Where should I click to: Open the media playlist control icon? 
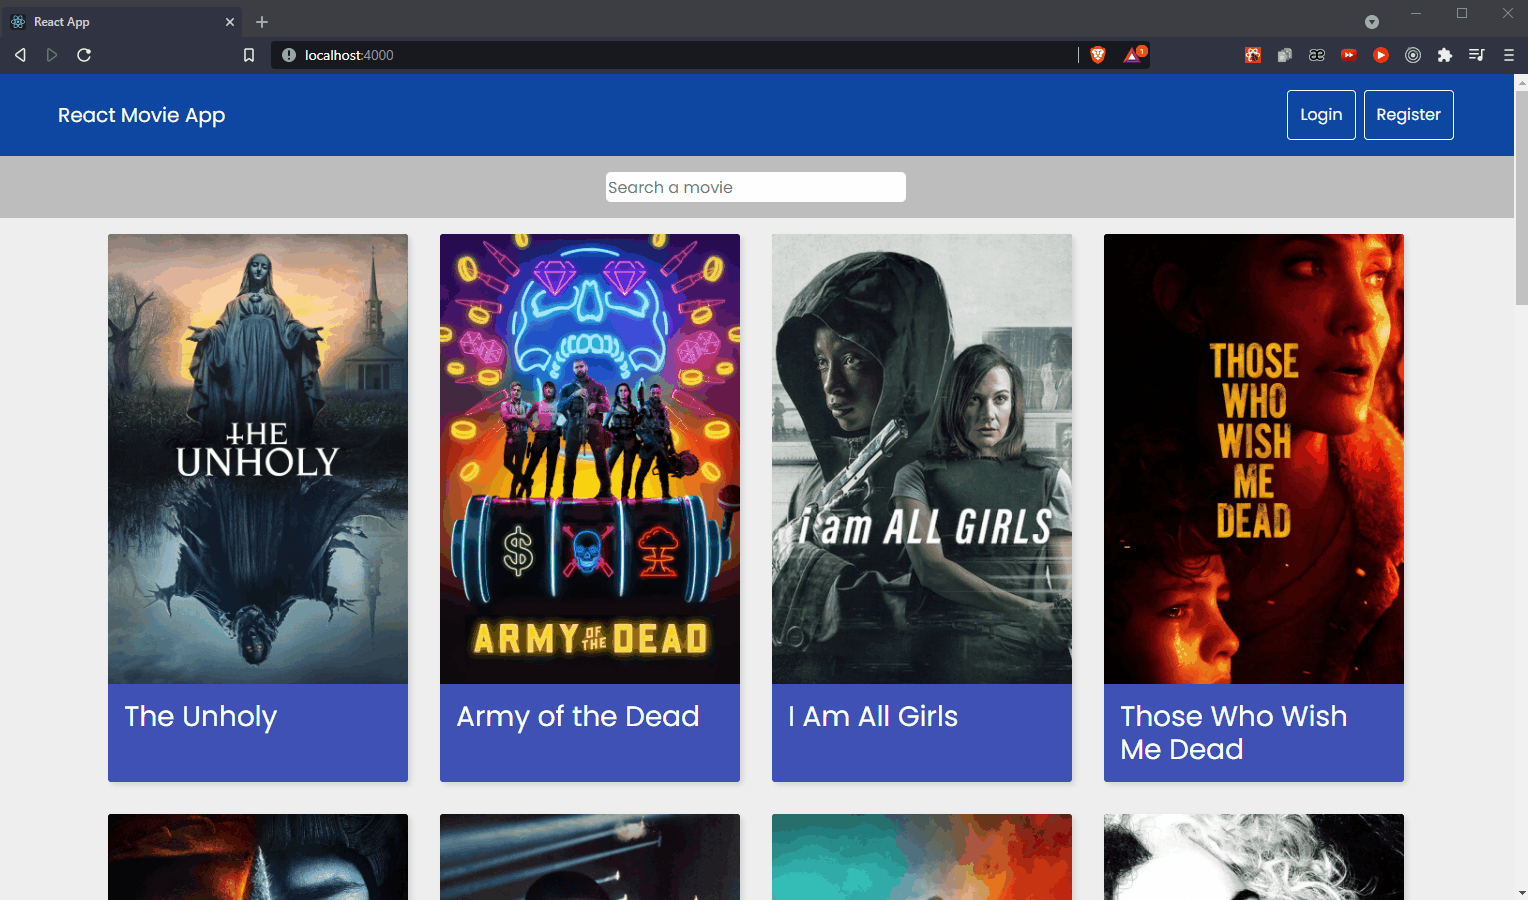click(1477, 55)
